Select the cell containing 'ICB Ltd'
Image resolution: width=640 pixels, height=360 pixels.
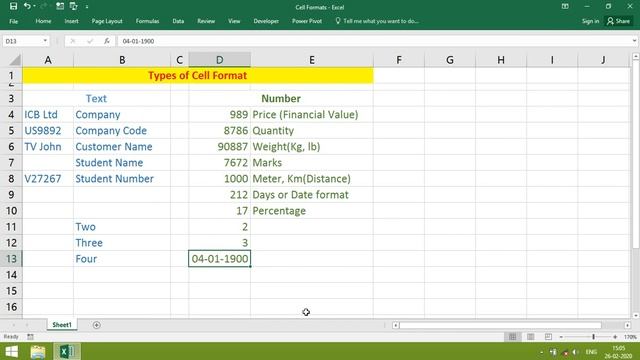coord(48,115)
